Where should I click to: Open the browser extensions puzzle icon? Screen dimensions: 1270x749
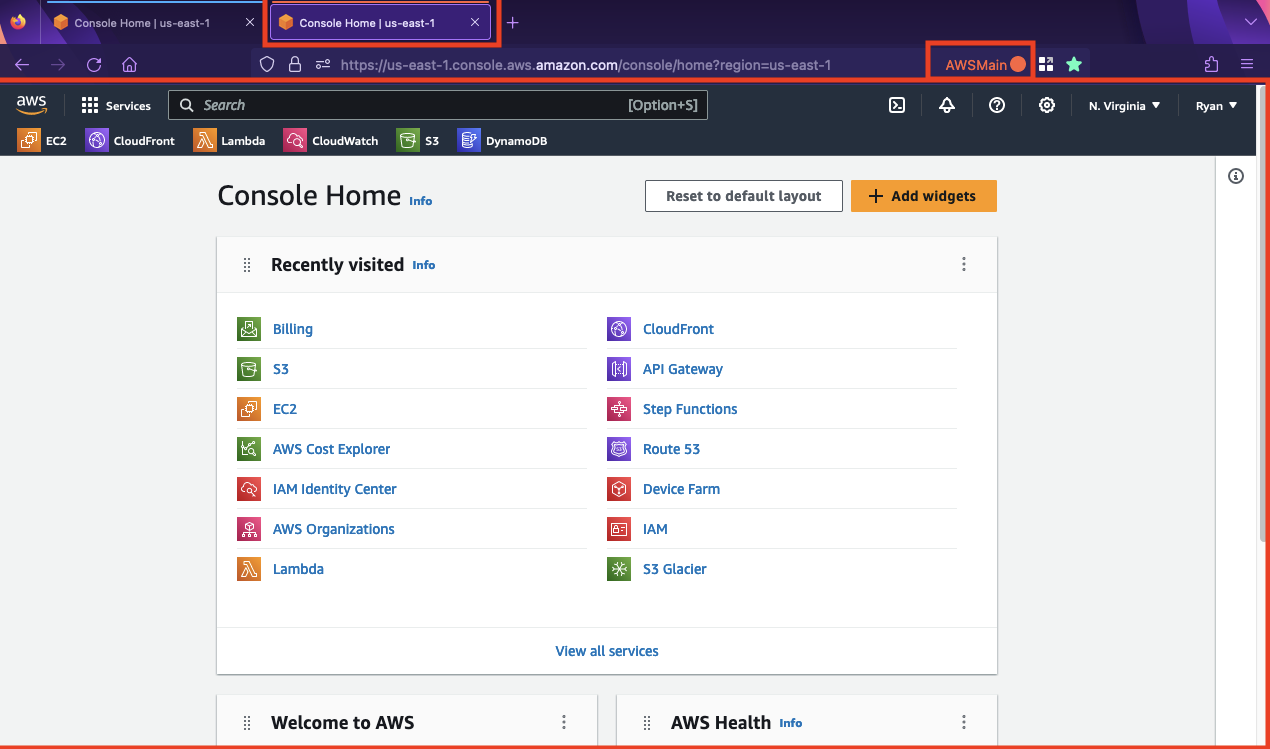[x=1211, y=64]
